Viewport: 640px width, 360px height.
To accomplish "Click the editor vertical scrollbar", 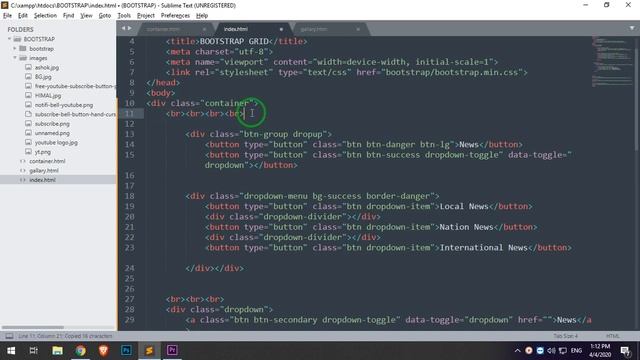I will pyautogui.click(x=637, y=94).
